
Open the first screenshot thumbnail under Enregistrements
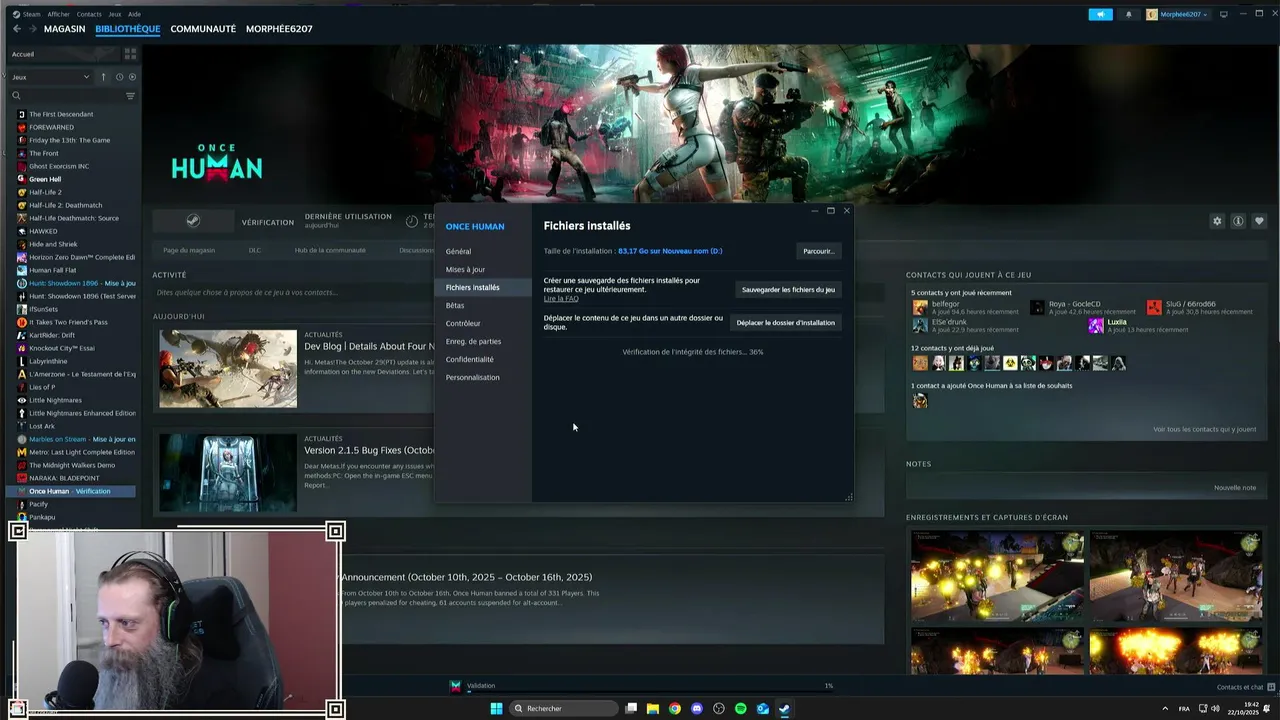pyautogui.click(x=997, y=576)
